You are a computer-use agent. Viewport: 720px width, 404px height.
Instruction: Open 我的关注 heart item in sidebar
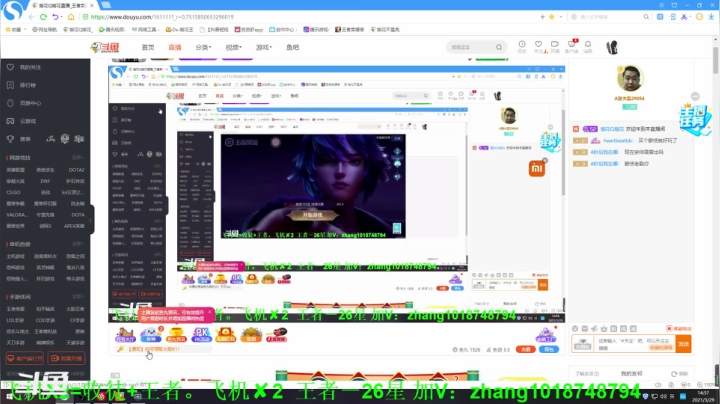pos(24,67)
